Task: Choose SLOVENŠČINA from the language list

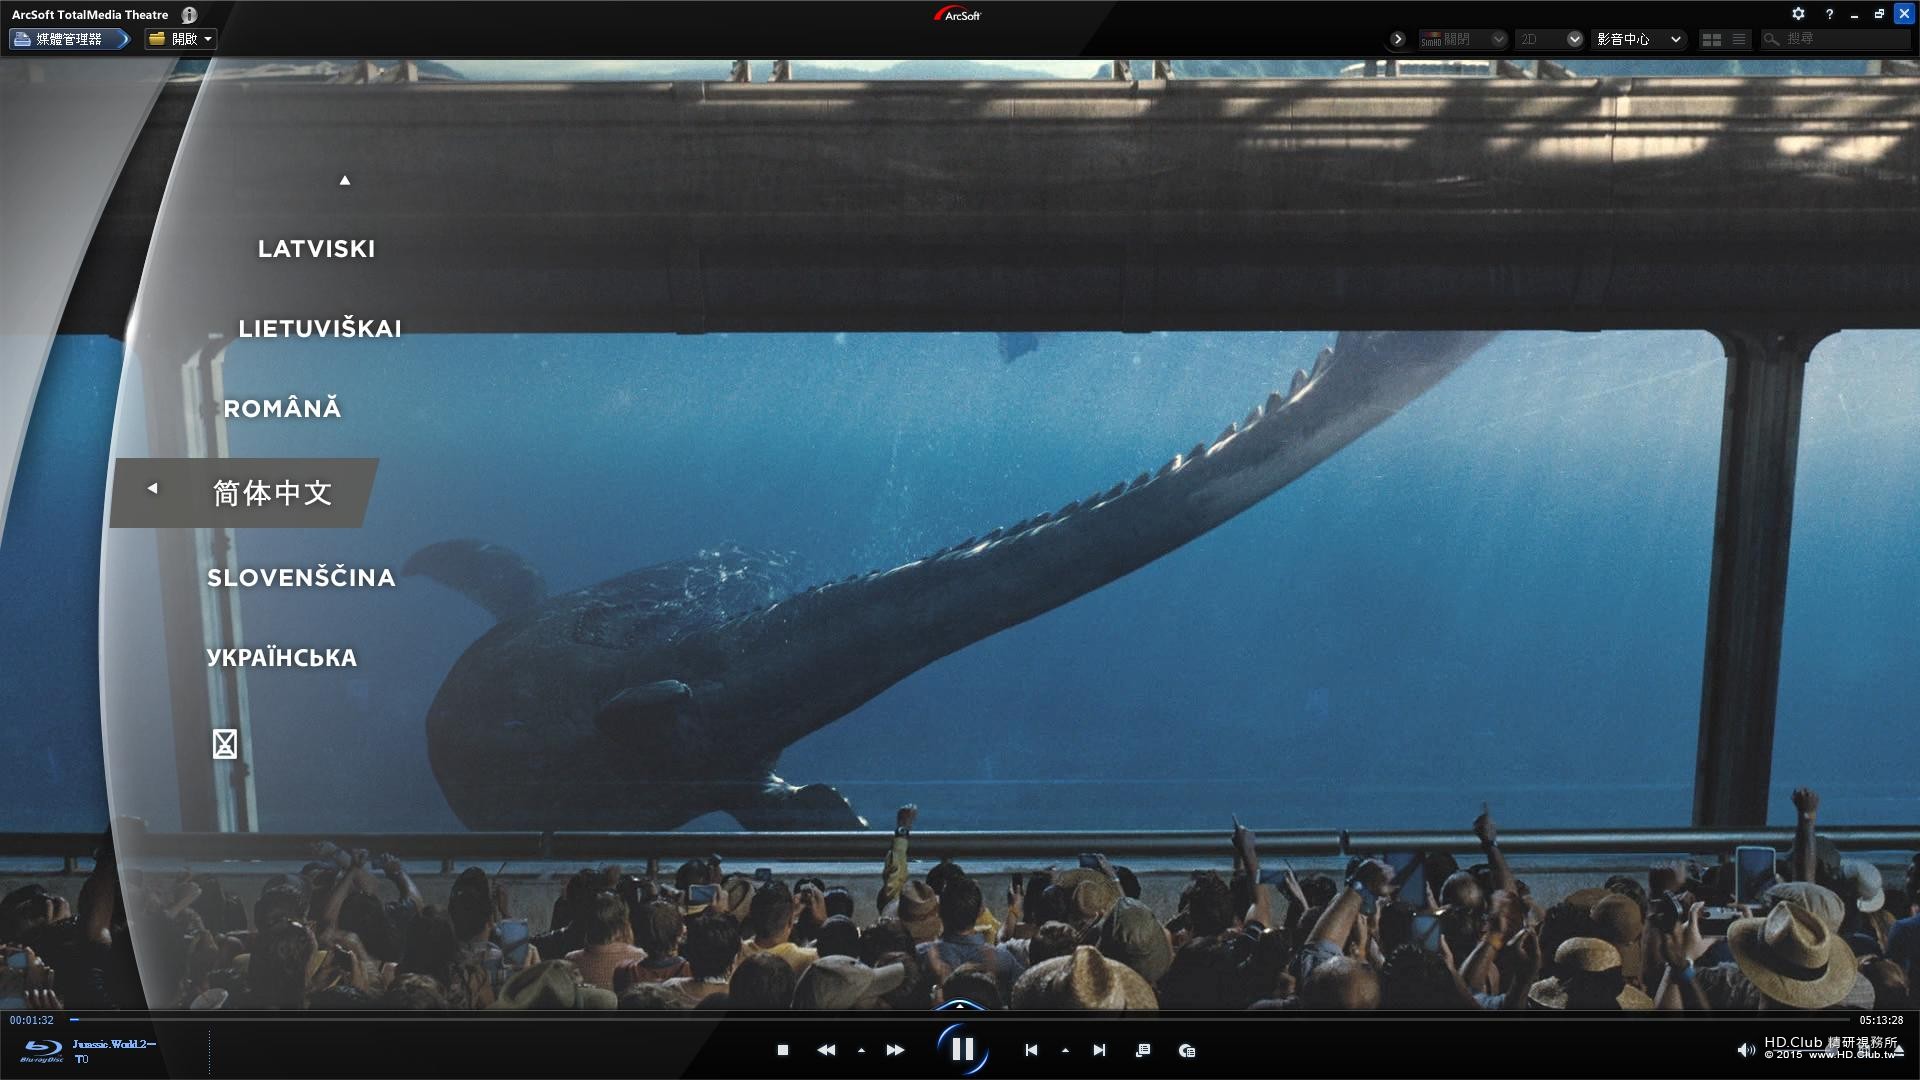Action: [300, 577]
